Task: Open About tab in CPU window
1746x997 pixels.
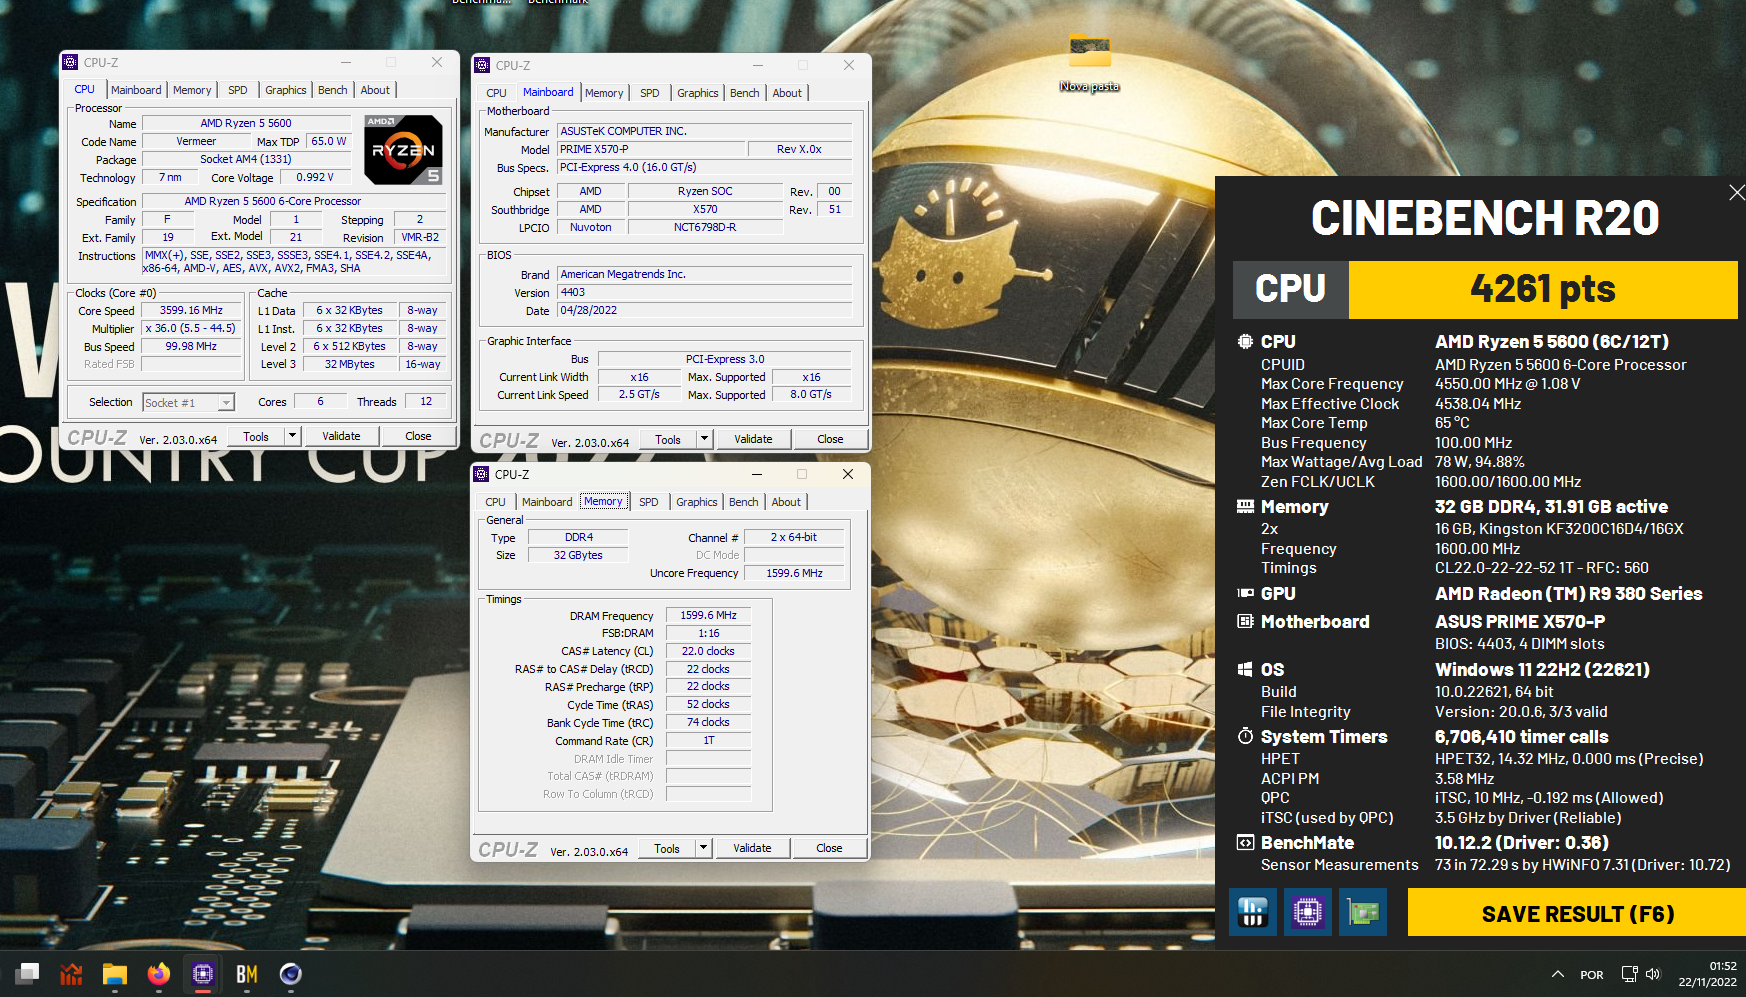Action: [x=375, y=90]
